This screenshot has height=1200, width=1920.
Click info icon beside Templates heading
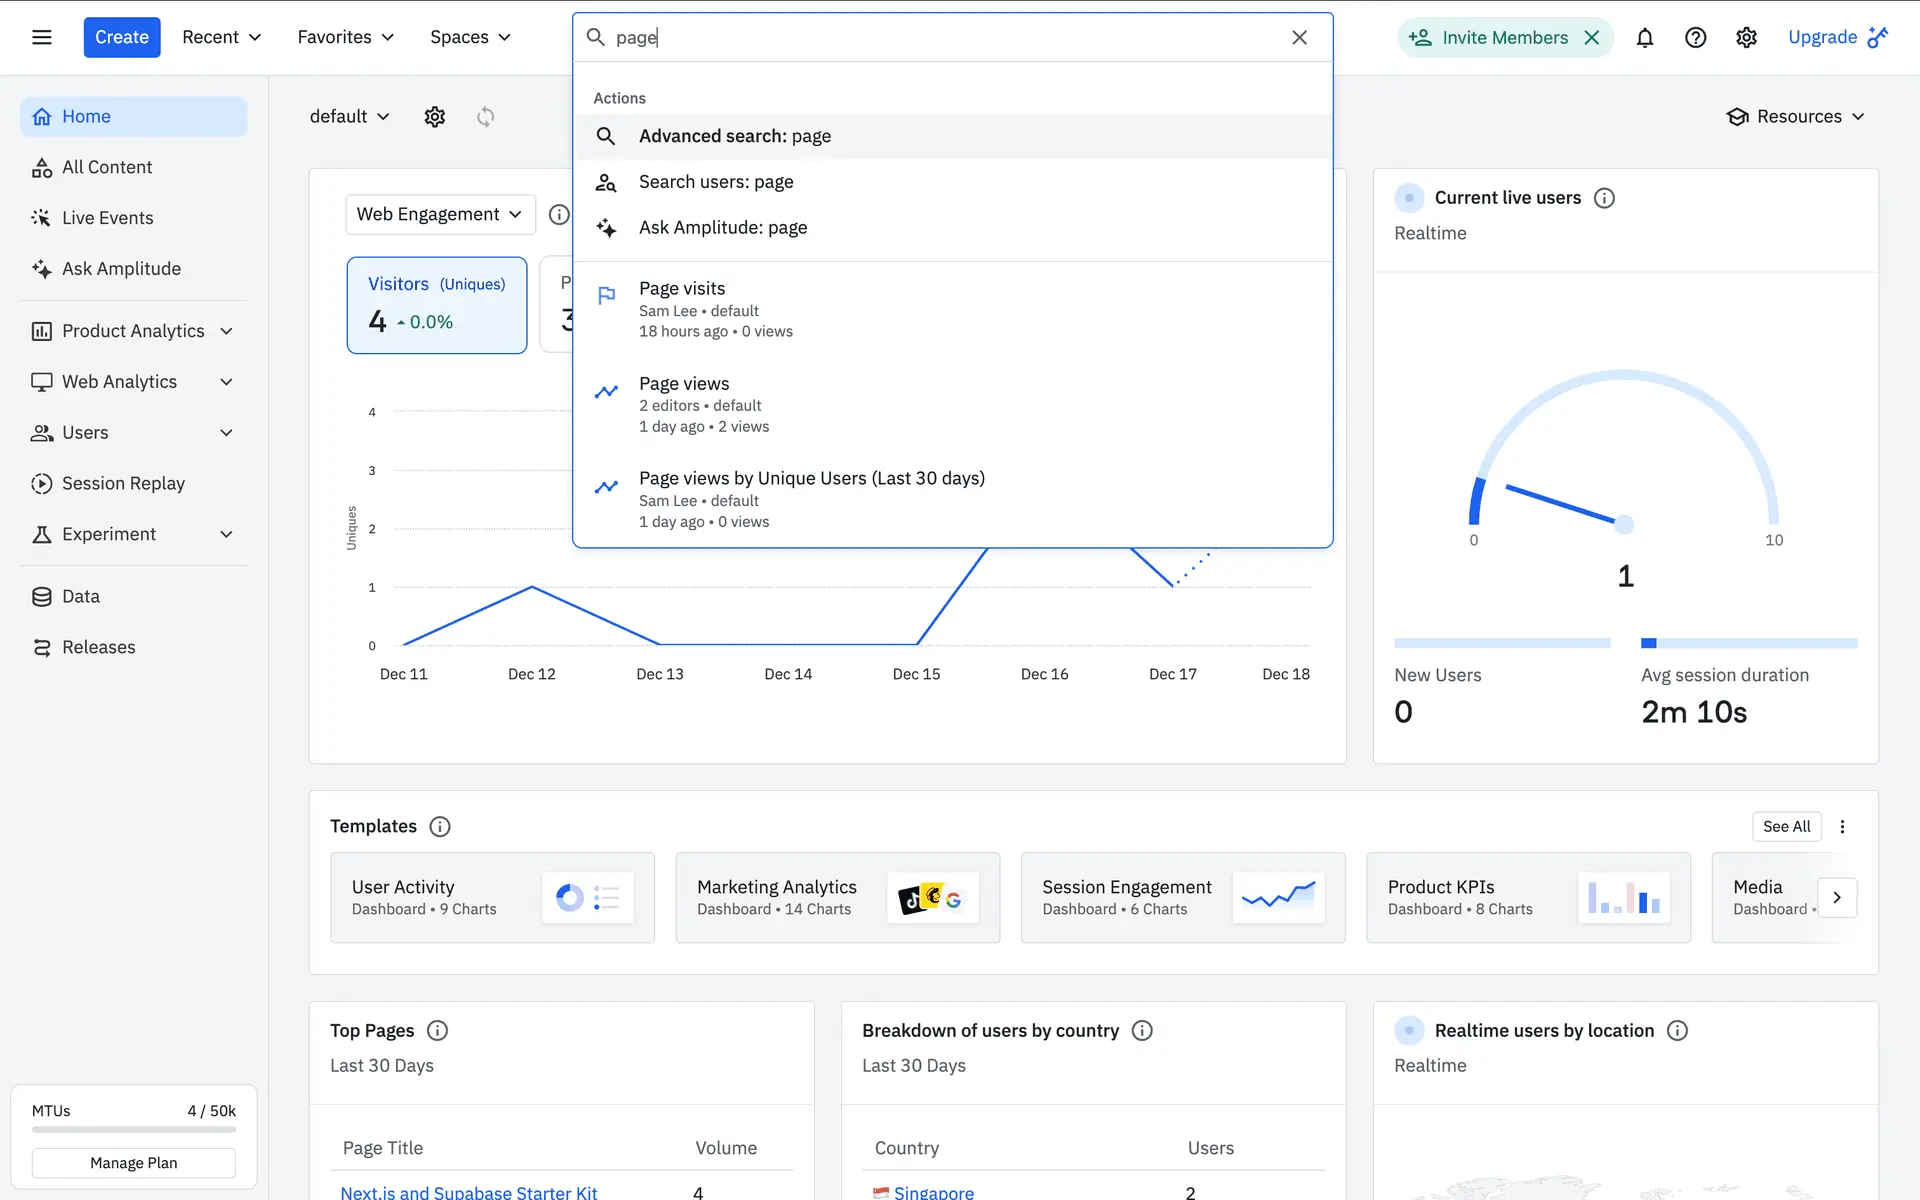click(x=439, y=826)
